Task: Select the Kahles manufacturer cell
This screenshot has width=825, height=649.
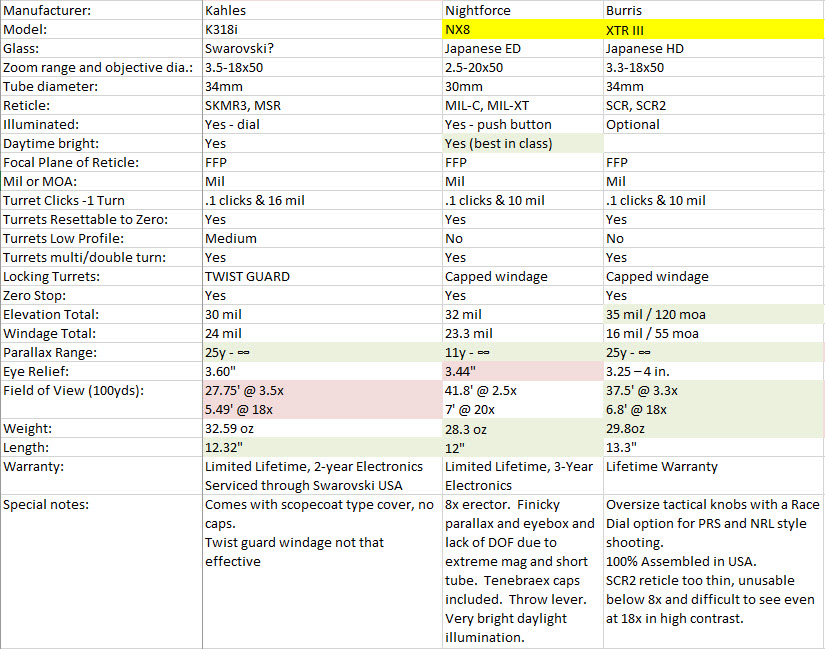Action: (x=320, y=11)
